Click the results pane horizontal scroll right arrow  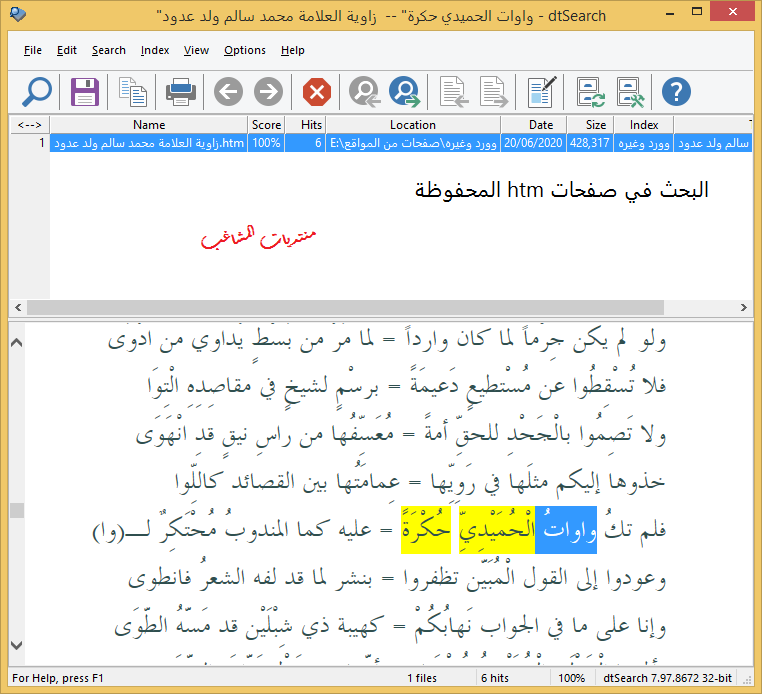[743, 307]
